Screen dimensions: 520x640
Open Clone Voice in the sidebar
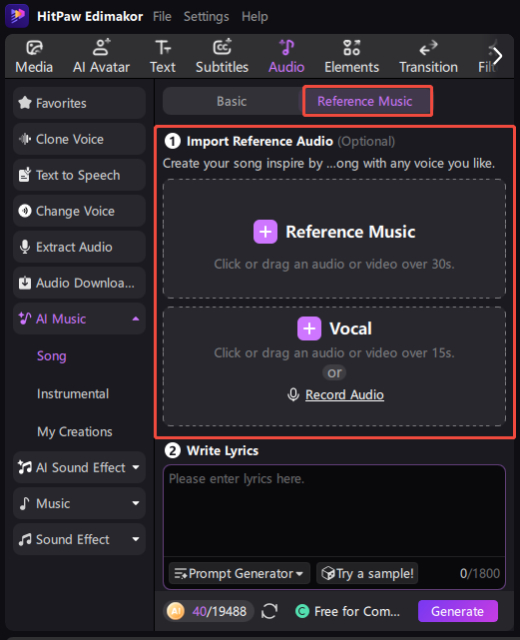[x=79, y=139]
